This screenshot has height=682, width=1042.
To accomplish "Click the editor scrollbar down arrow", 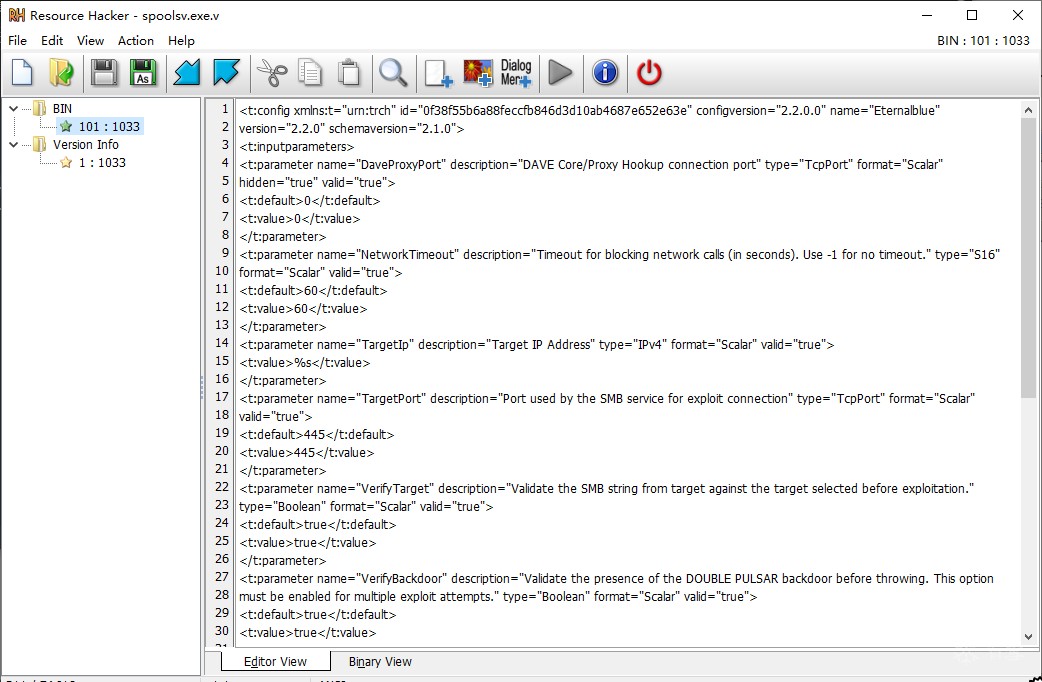I will point(1028,637).
